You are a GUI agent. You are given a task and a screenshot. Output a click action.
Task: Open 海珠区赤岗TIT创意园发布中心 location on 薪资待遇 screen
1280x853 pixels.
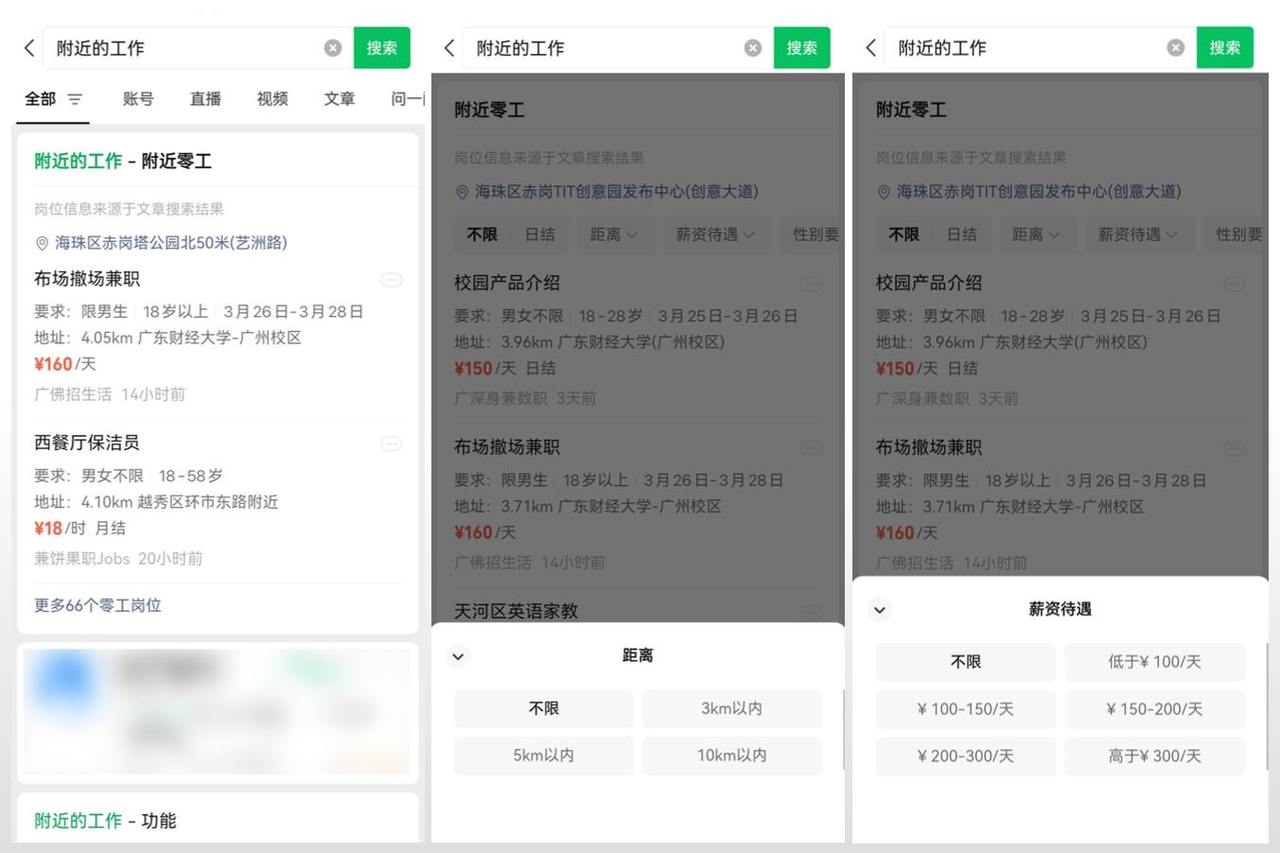pyautogui.click(x=1039, y=191)
